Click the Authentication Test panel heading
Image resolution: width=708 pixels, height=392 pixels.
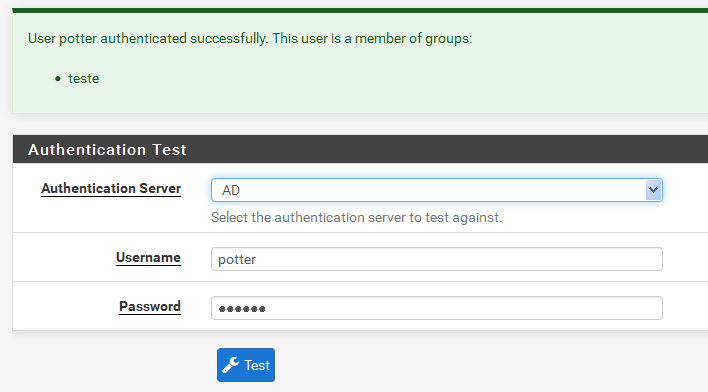107,149
